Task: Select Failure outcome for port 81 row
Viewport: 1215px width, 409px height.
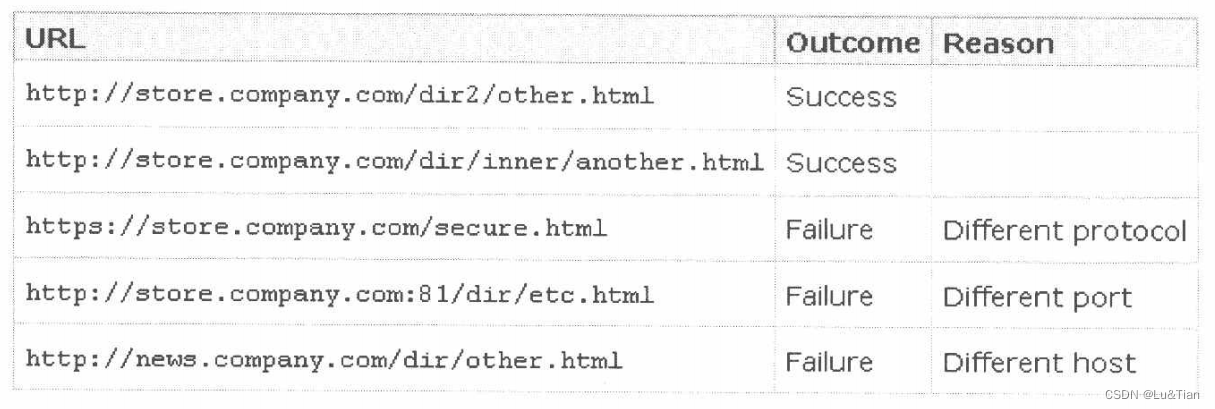Action: pyautogui.click(x=829, y=296)
